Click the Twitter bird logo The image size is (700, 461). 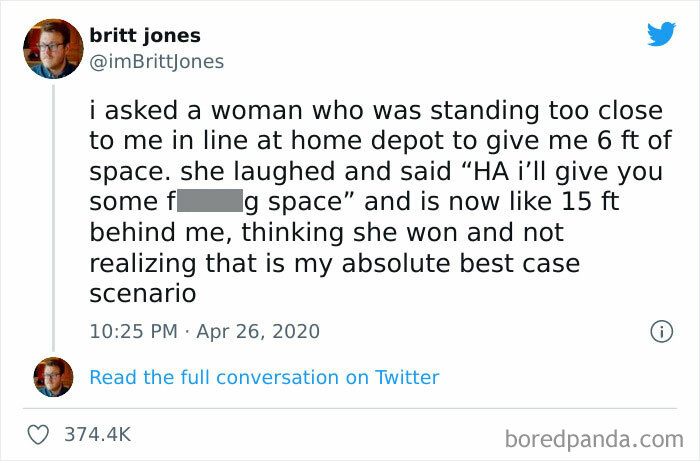[661, 34]
